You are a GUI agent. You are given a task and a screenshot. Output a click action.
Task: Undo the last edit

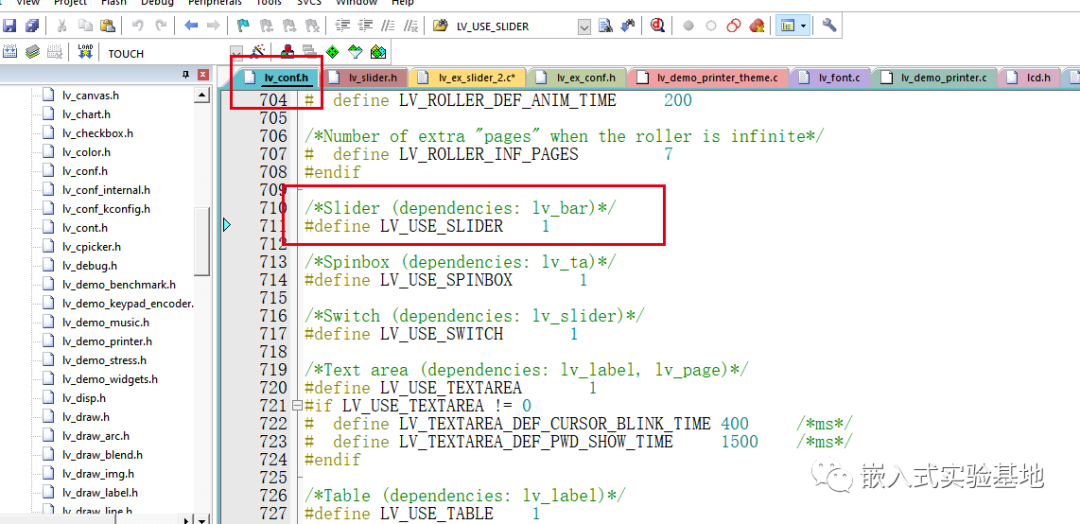tap(138, 26)
